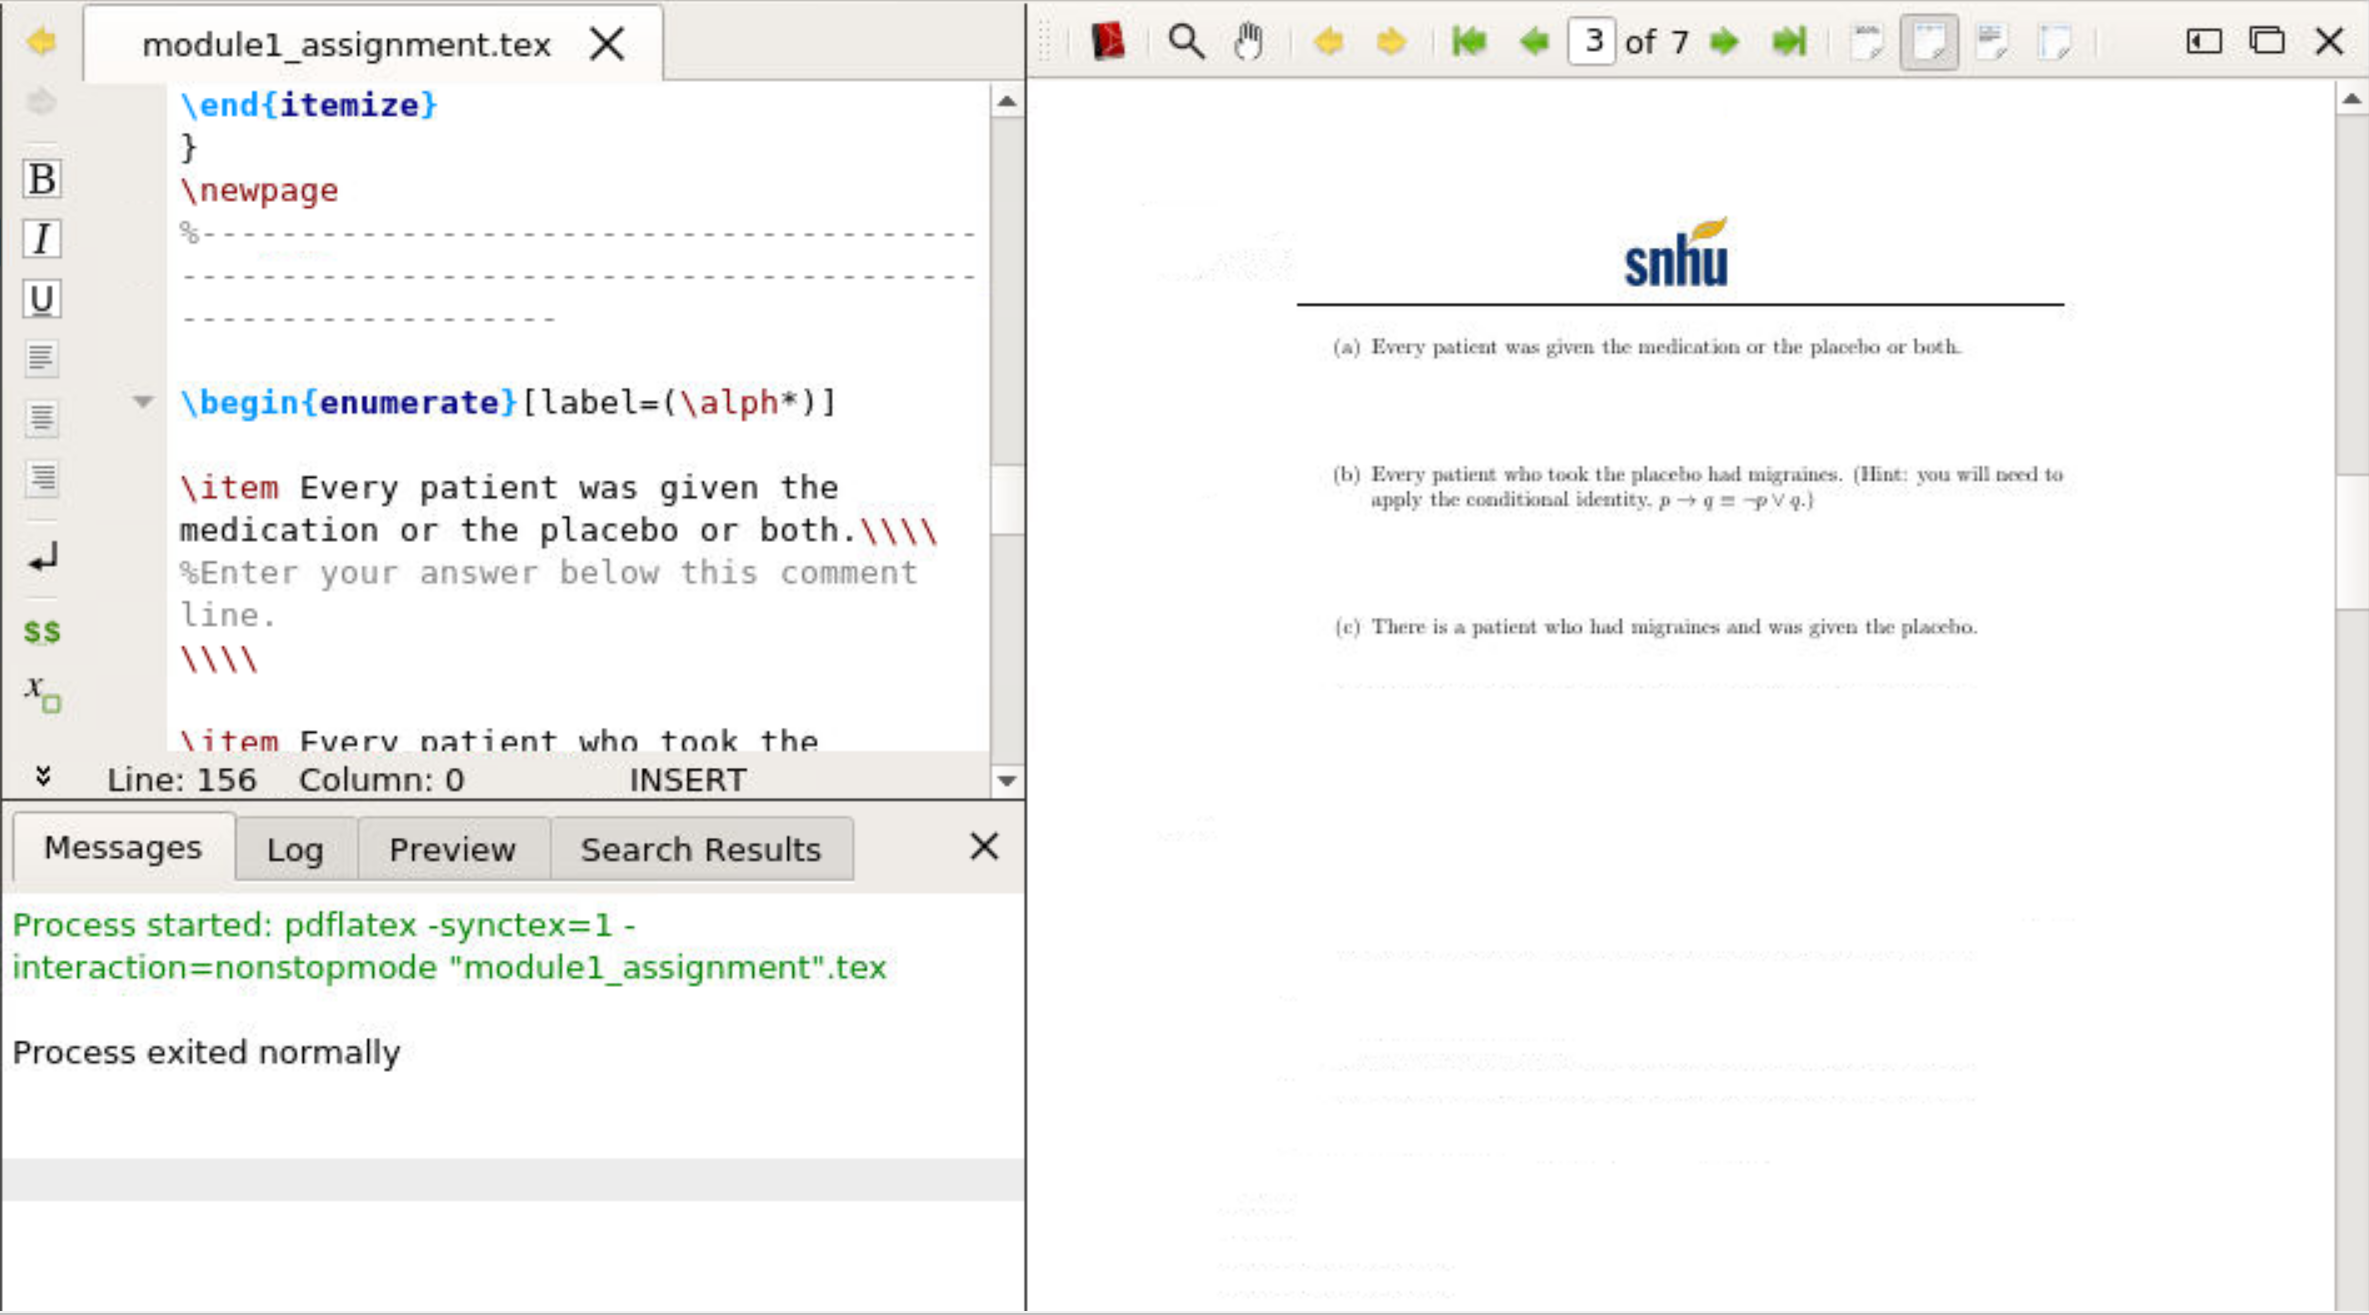2369x1315 pixels.
Task: Click the italic I formatting icon
Action: (41, 239)
